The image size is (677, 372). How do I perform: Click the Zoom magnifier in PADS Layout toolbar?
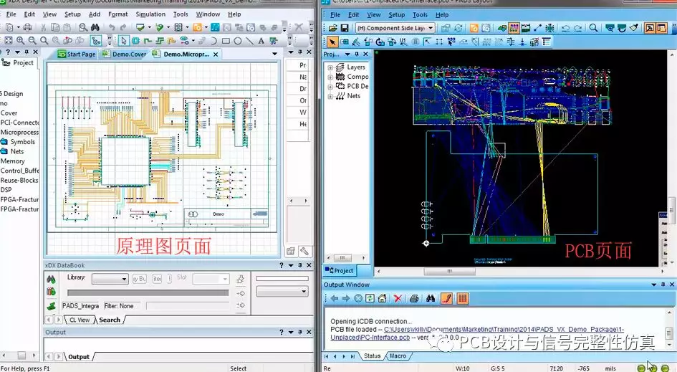[594, 28]
